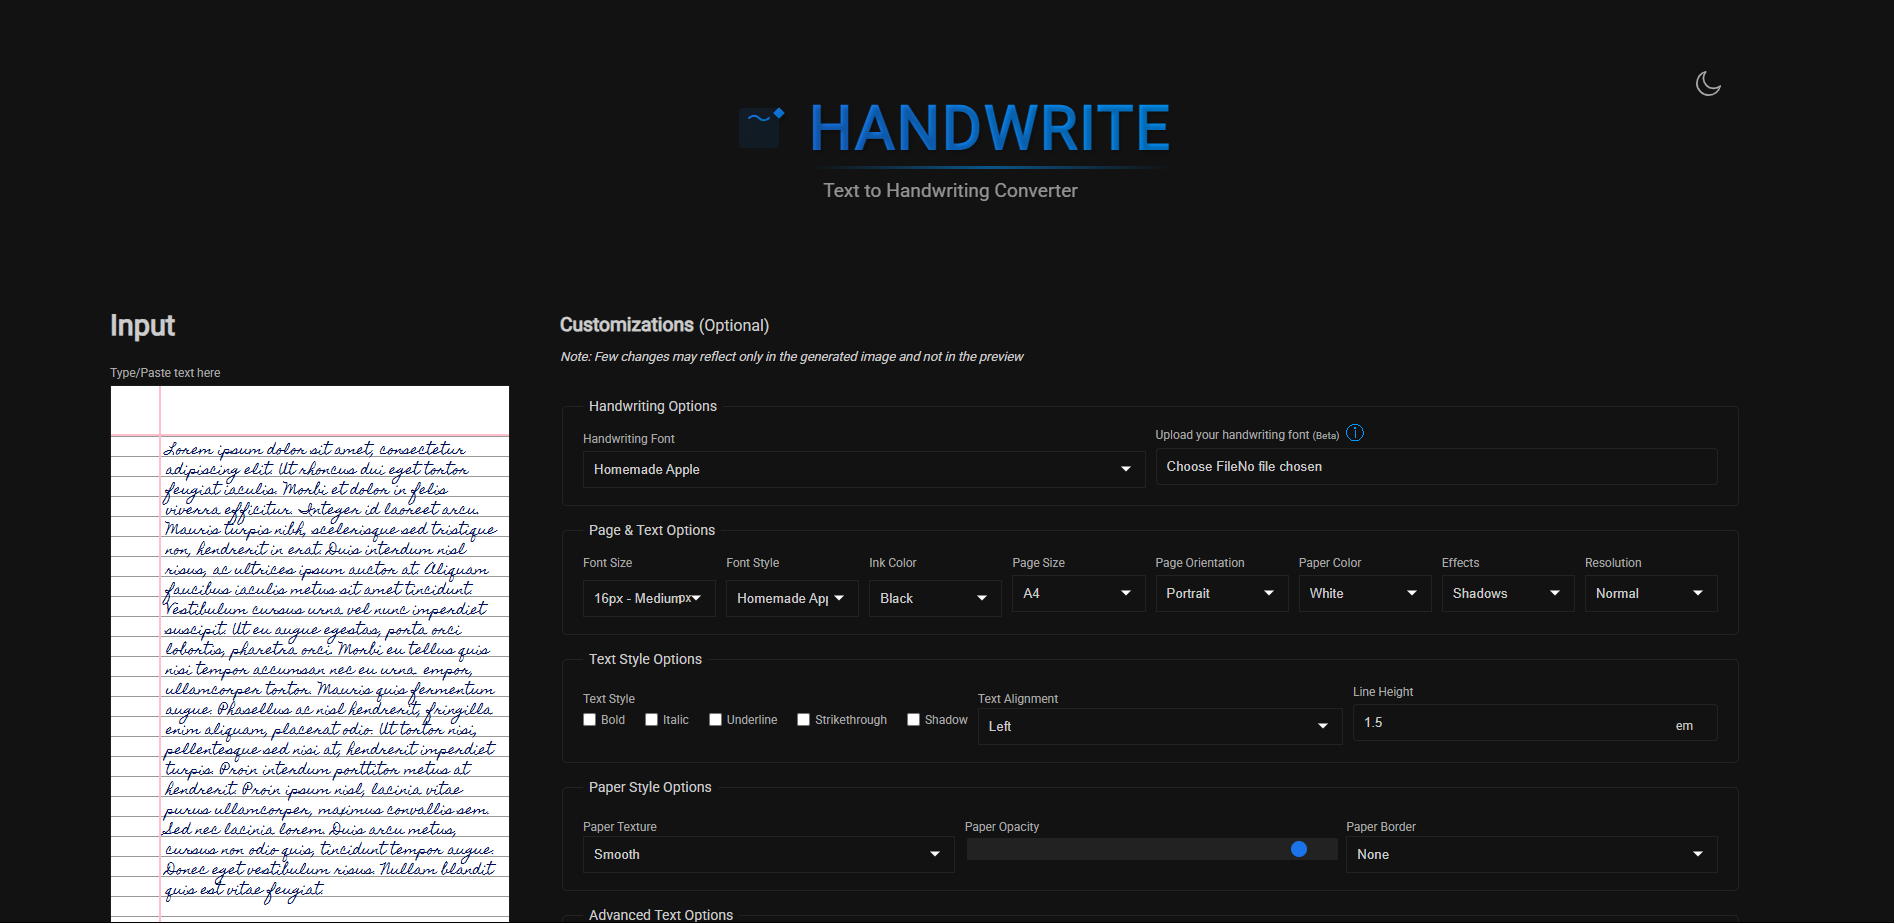Image resolution: width=1894 pixels, height=923 pixels.
Task: Enable the Strikethrough checkbox
Action: [803, 720]
